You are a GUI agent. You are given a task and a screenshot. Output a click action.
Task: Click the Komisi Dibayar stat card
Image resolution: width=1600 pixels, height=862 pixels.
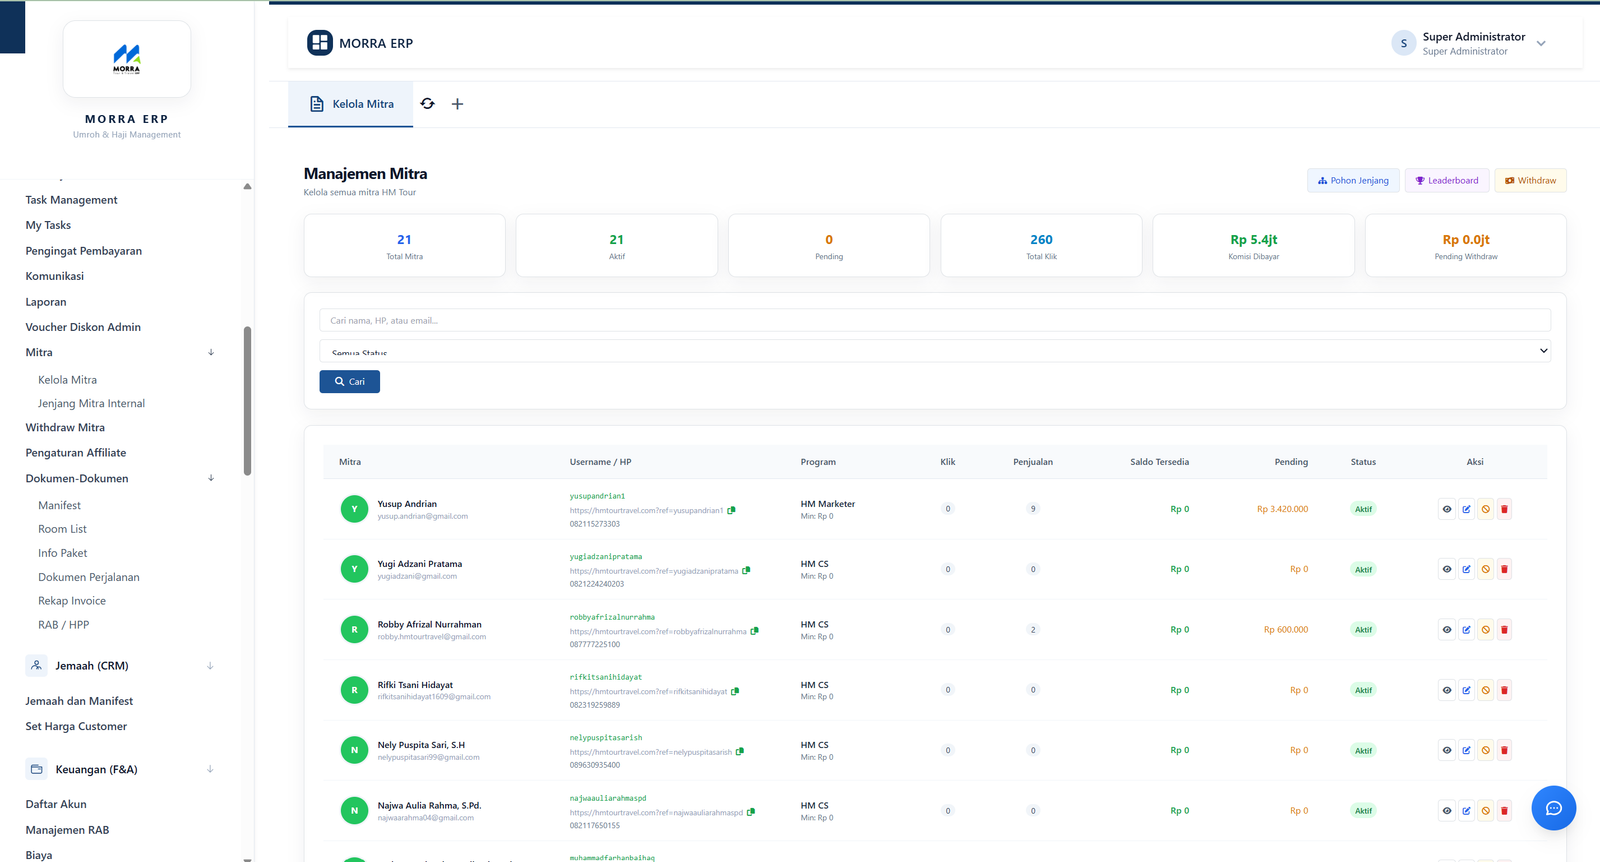pos(1253,245)
